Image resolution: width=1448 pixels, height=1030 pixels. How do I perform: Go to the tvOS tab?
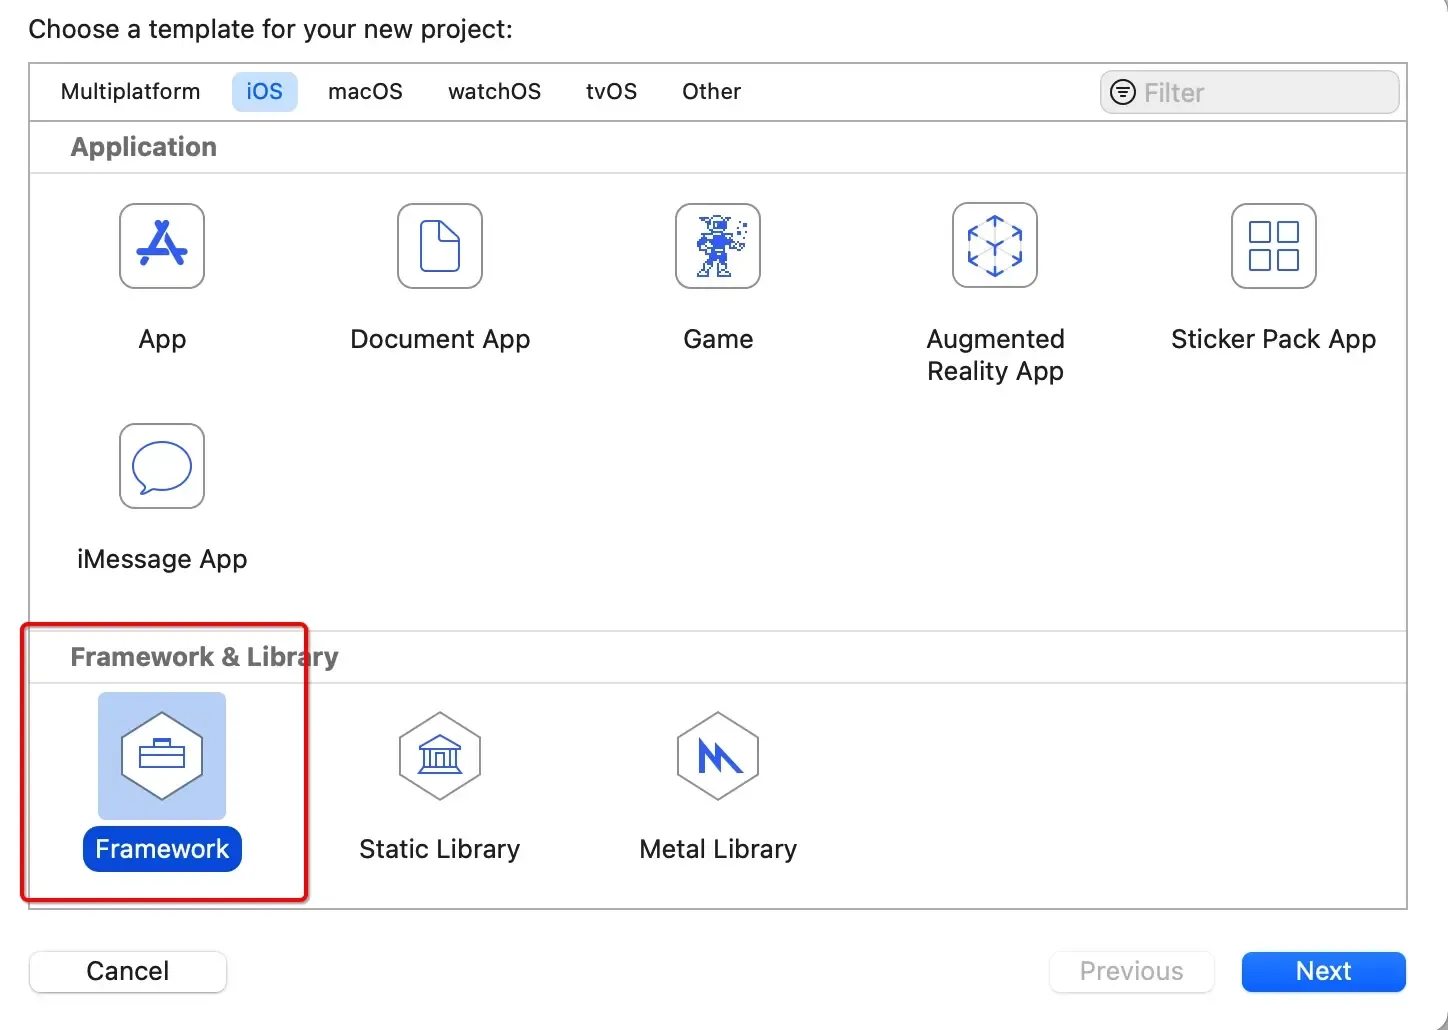point(611,92)
